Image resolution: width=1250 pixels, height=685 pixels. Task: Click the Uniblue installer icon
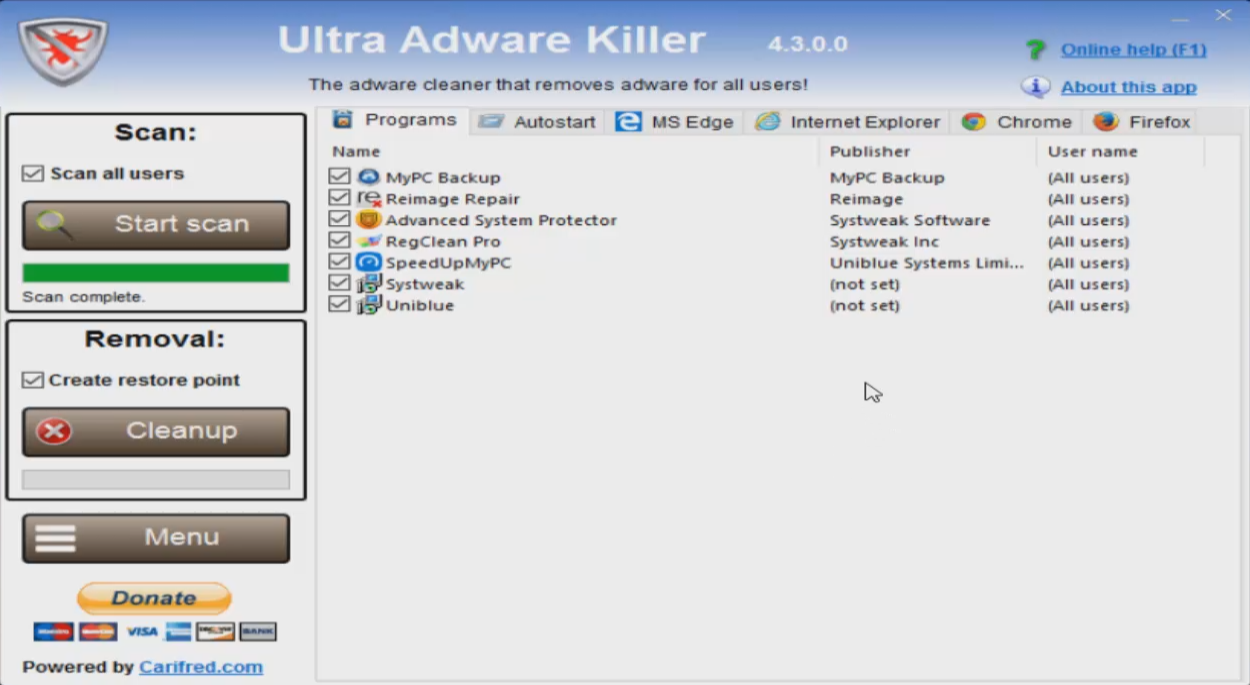[x=369, y=305]
